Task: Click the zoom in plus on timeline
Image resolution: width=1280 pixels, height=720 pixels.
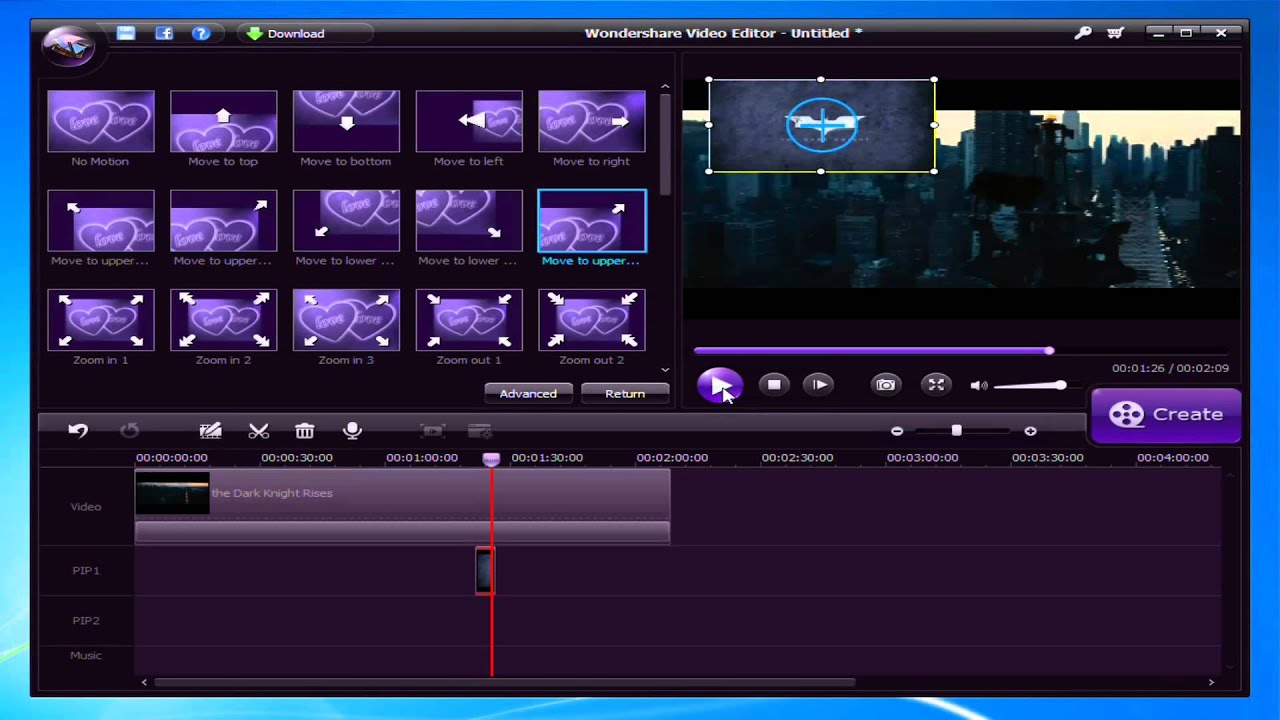Action: 1030,431
